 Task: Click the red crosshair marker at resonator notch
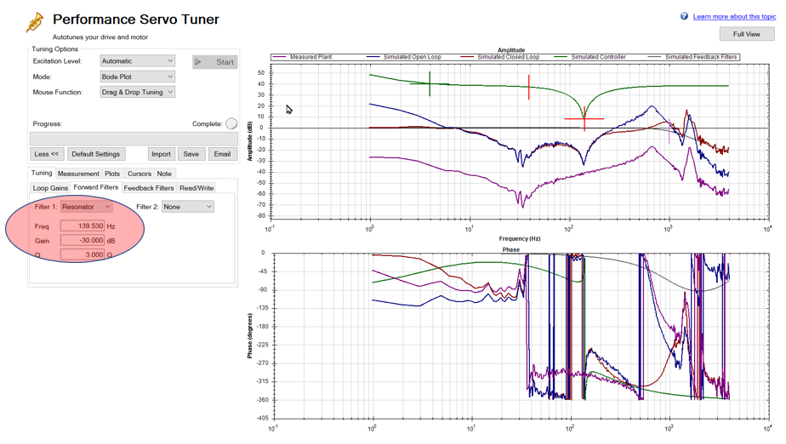pos(584,119)
